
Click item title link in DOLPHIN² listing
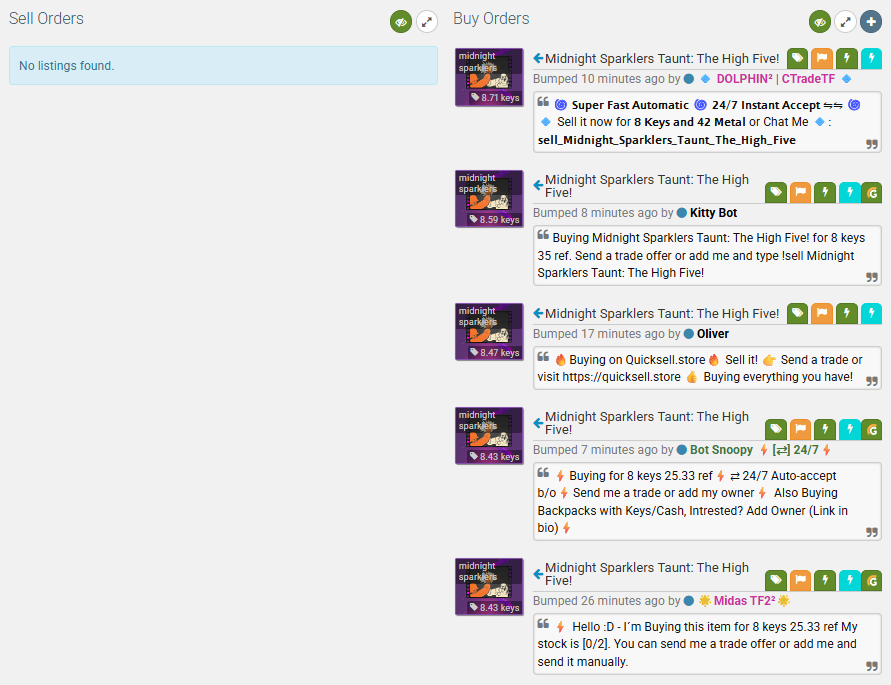click(662, 59)
